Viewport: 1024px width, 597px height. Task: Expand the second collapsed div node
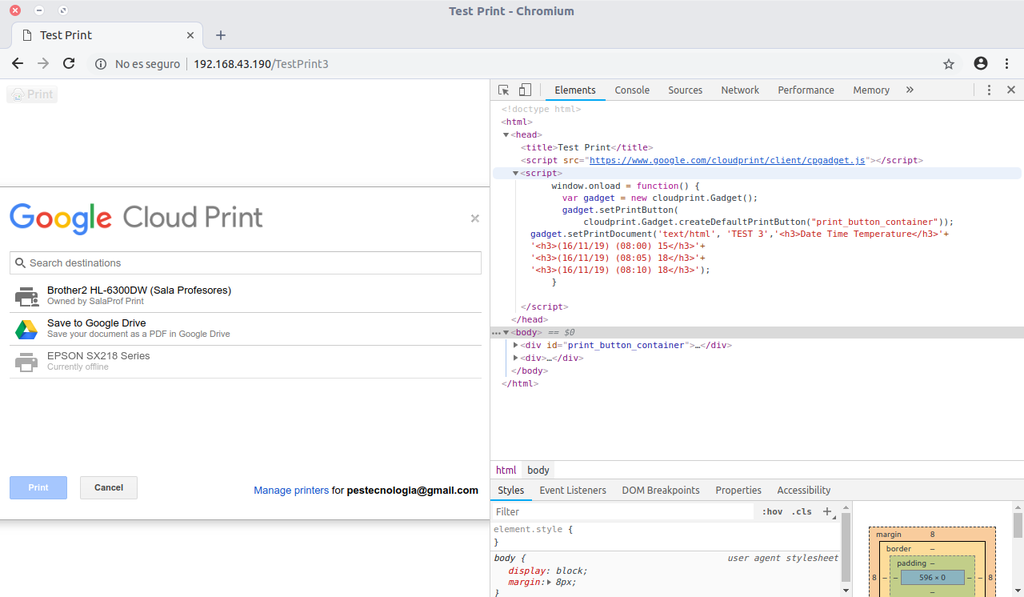tap(515, 358)
